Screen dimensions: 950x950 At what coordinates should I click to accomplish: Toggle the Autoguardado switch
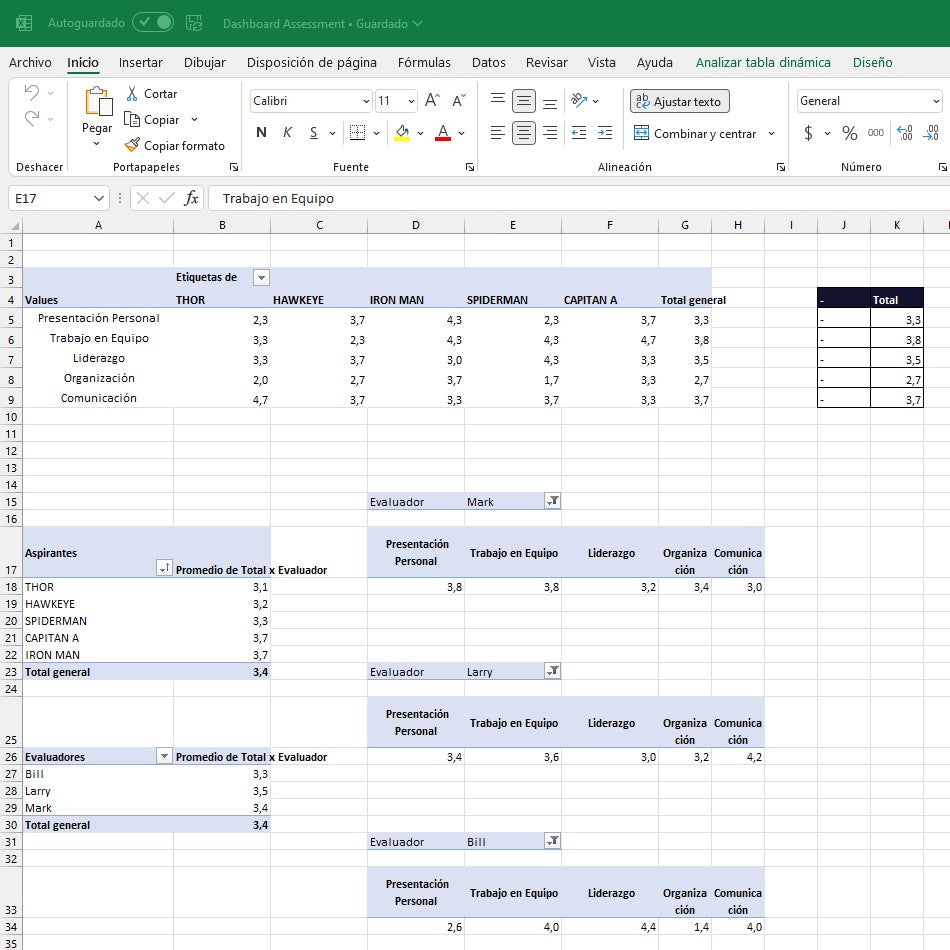coord(153,22)
